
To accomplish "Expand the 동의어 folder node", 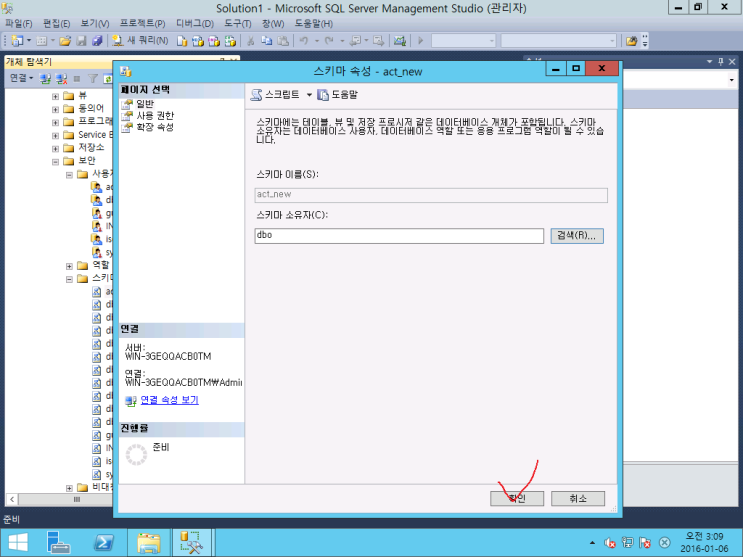I will (55, 110).
